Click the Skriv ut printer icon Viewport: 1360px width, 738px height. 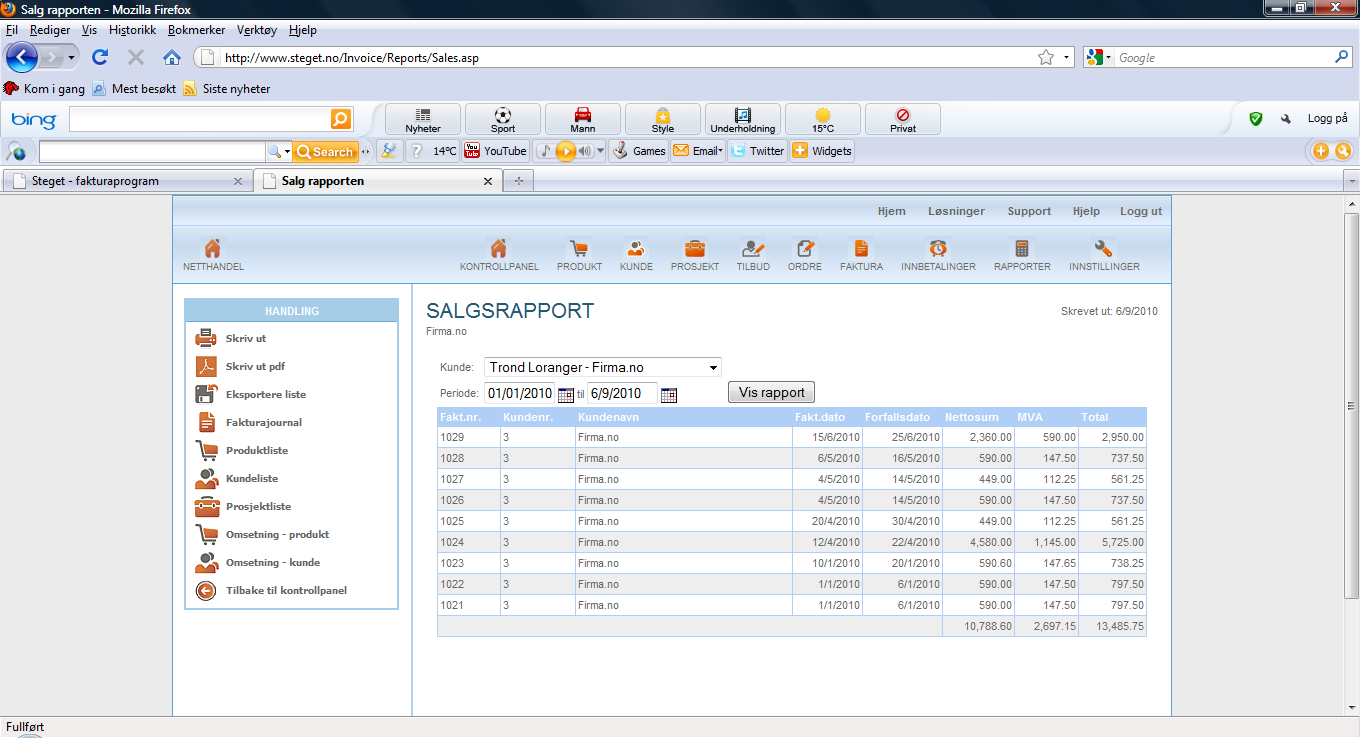[206, 338]
